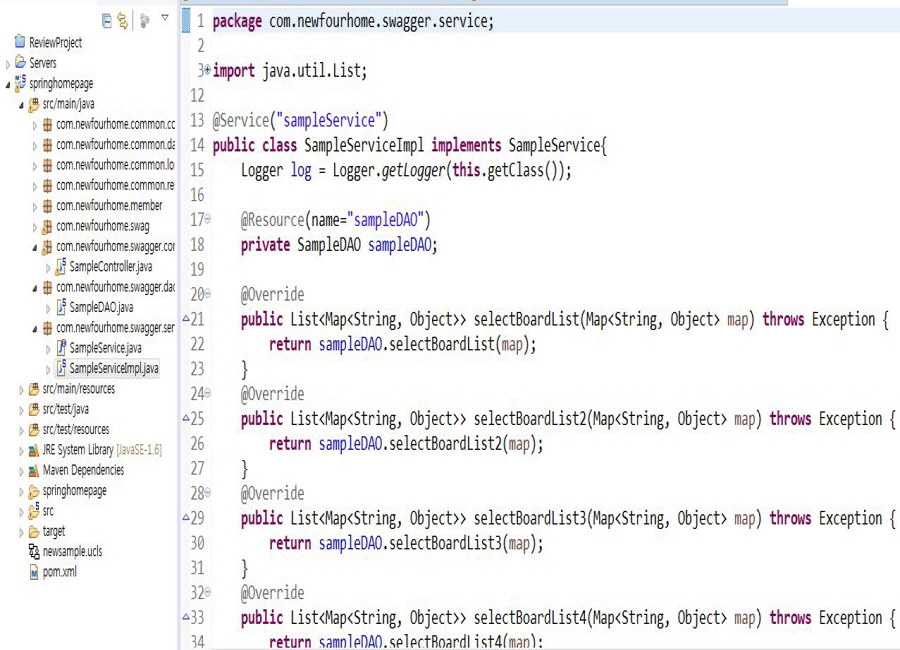Click the pom.xml file icon
The image size is (900, 650).
coord(34,572)
